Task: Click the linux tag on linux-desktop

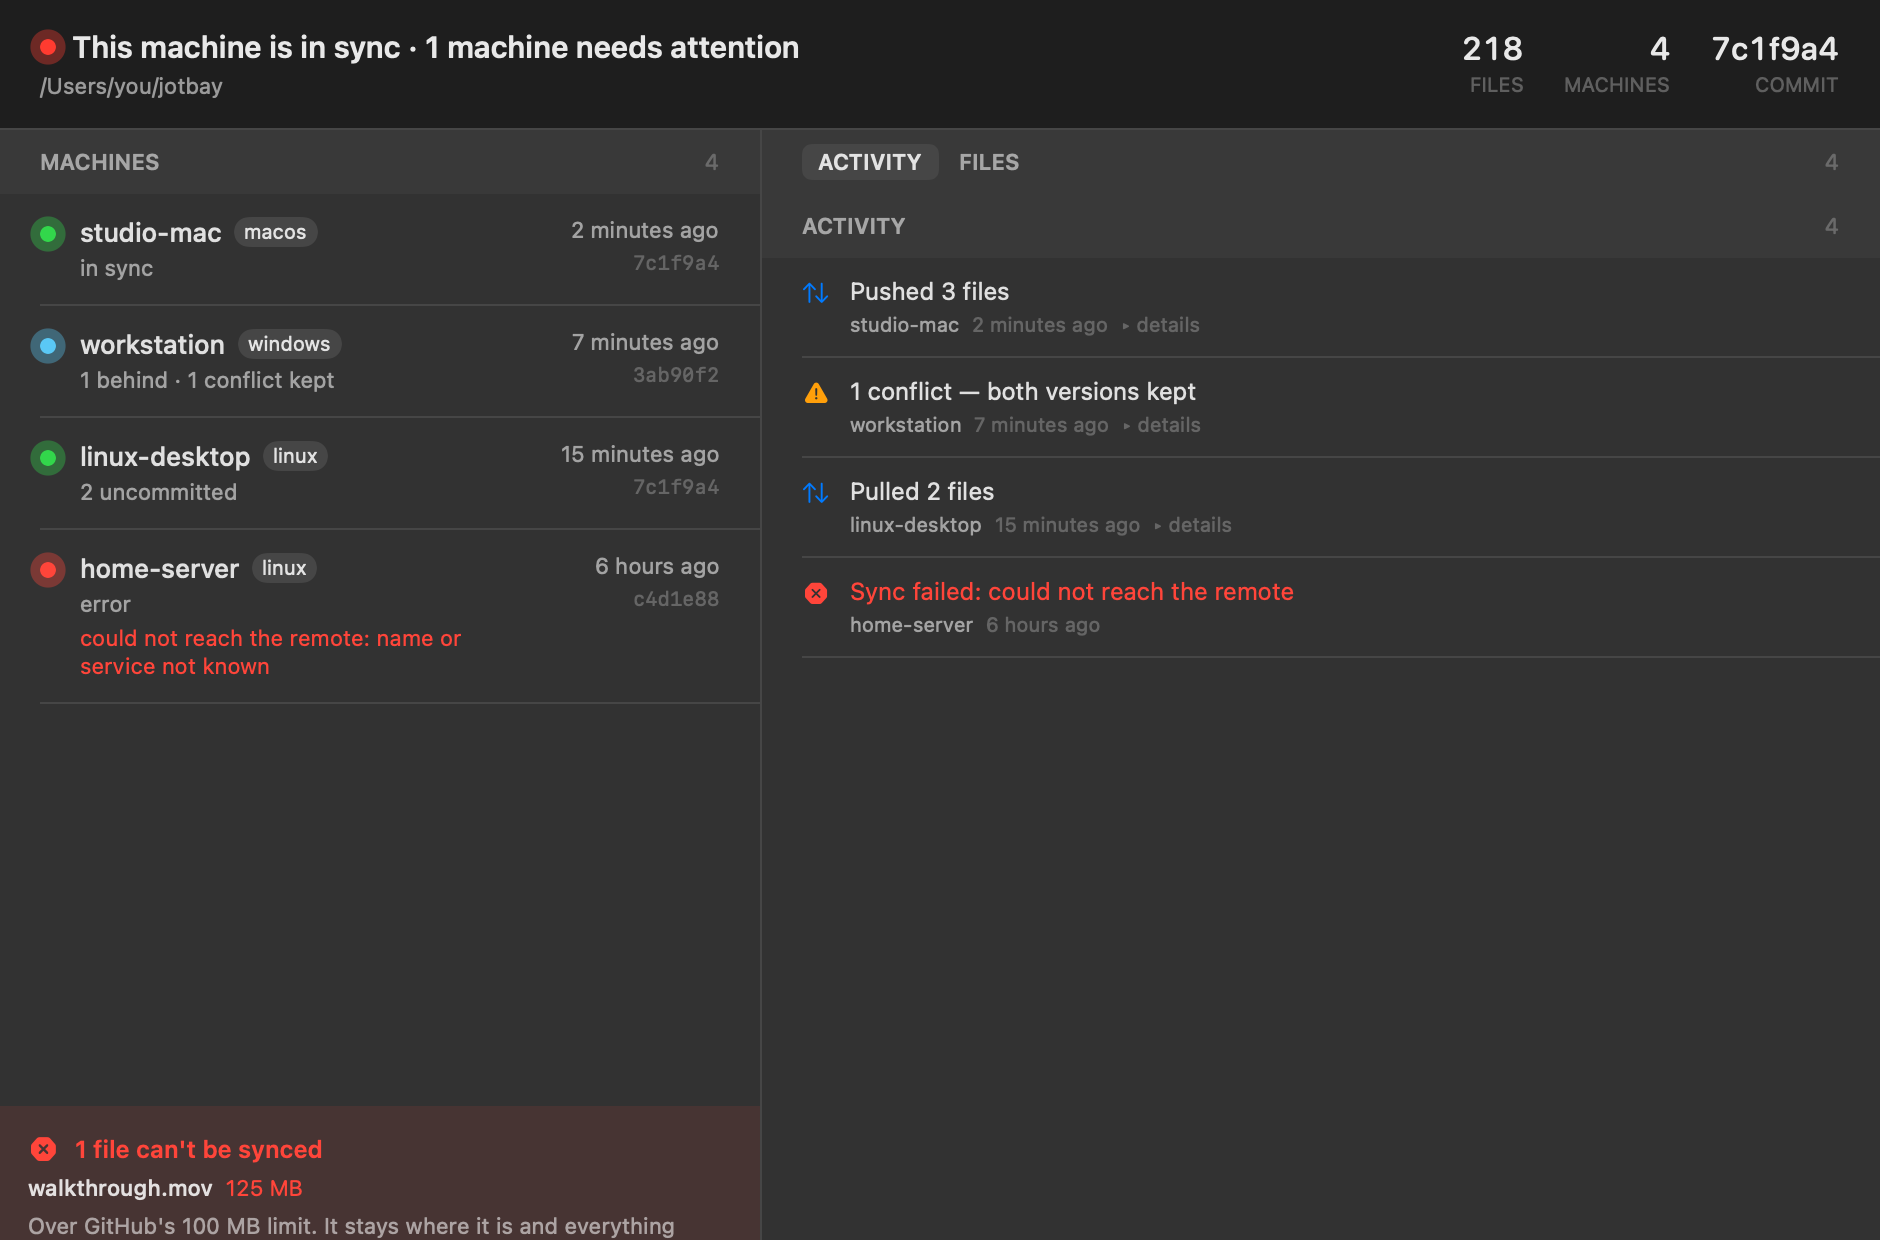Action: click(x=295, y=456)
